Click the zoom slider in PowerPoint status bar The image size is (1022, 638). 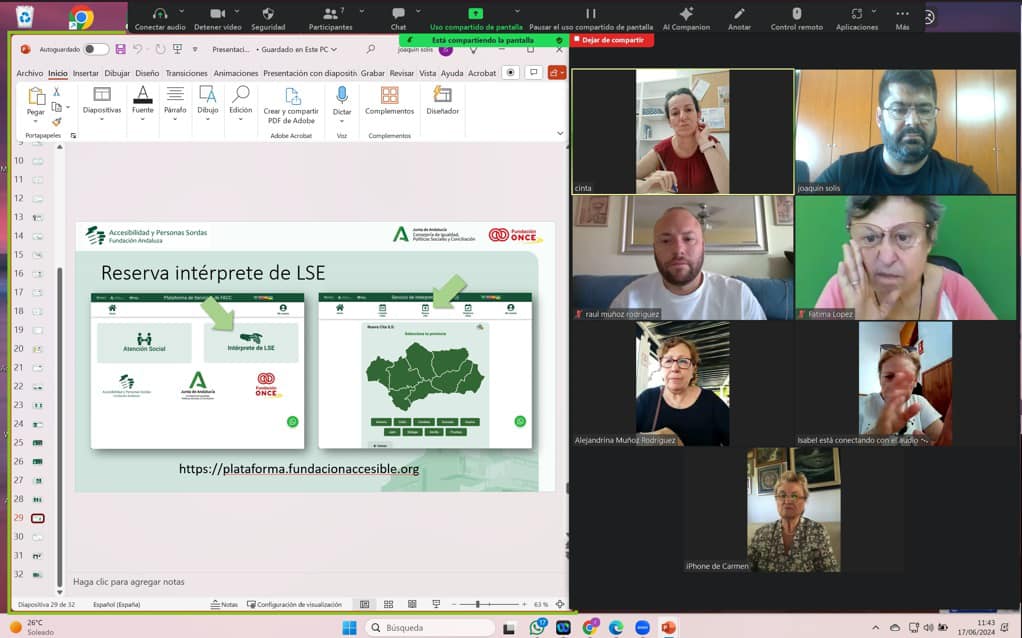489,604
